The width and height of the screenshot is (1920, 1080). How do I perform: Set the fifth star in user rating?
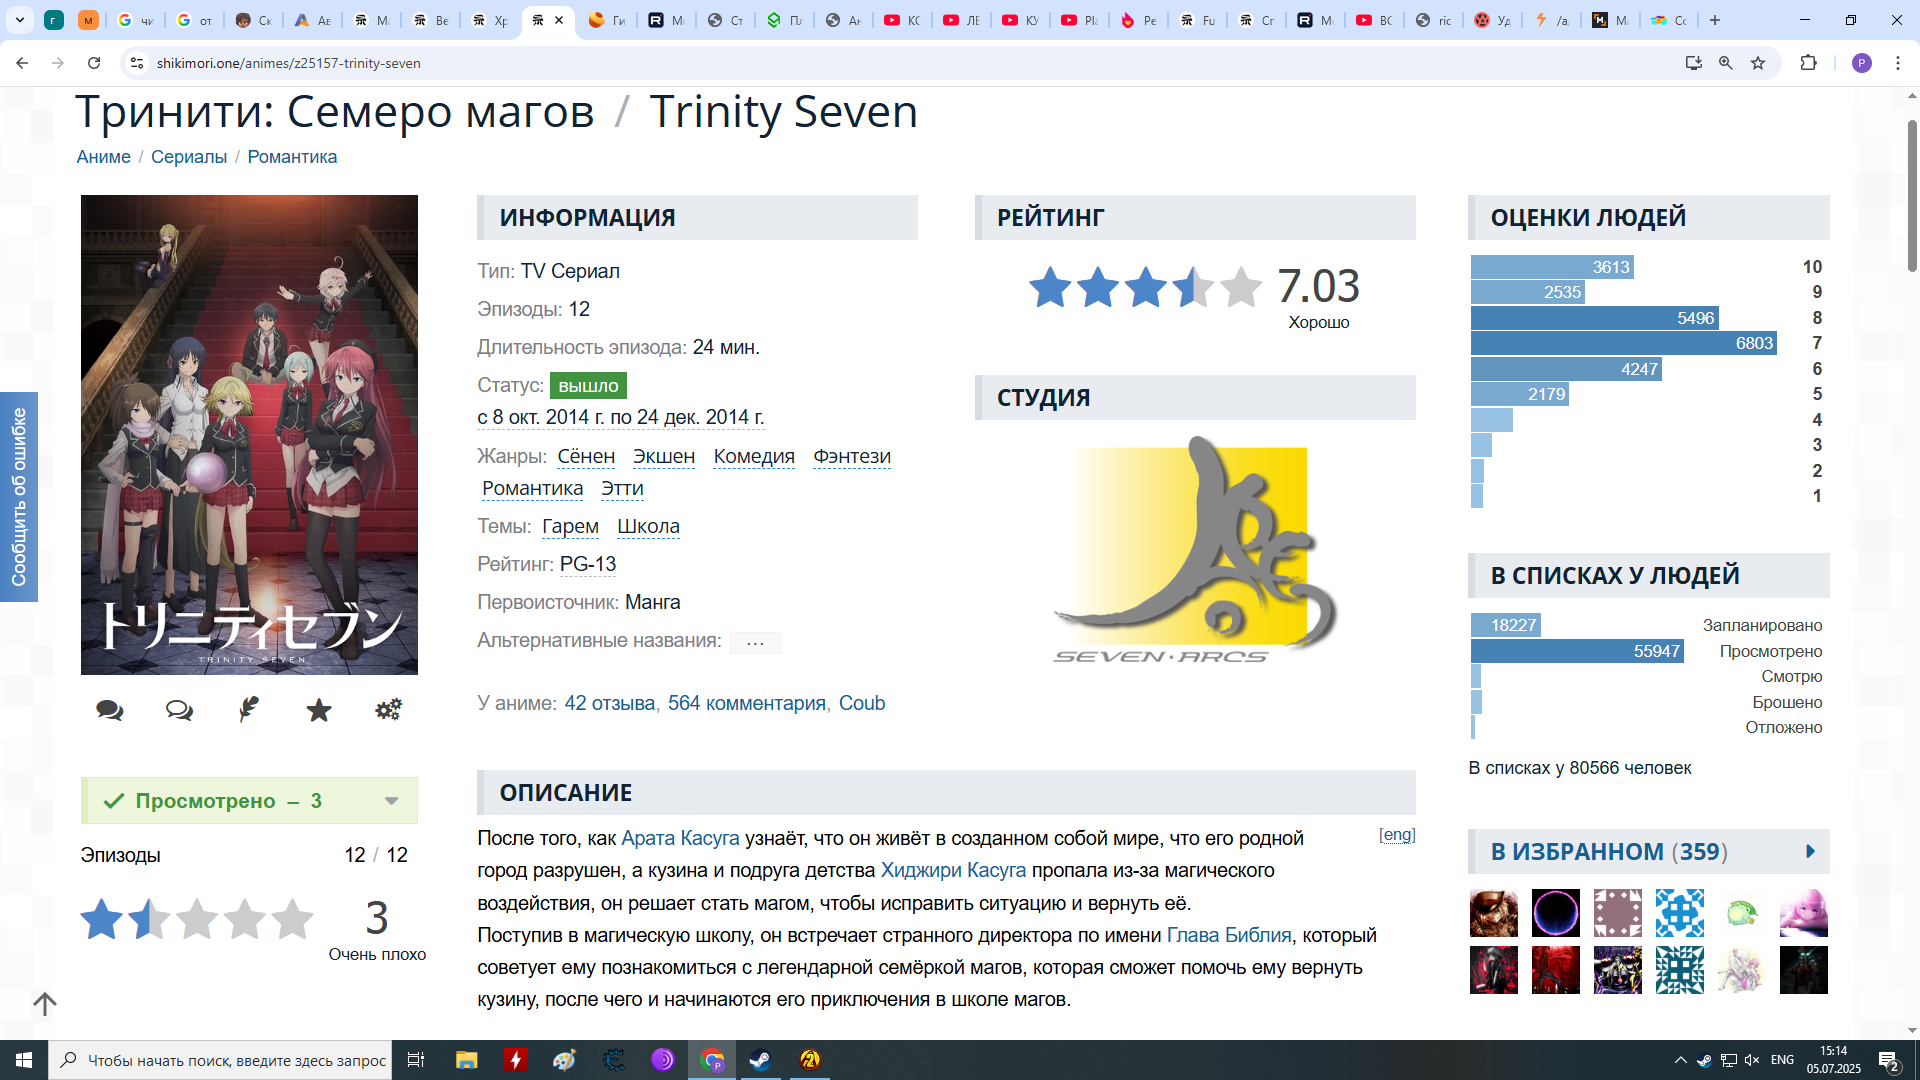click(x=292, y=919)
